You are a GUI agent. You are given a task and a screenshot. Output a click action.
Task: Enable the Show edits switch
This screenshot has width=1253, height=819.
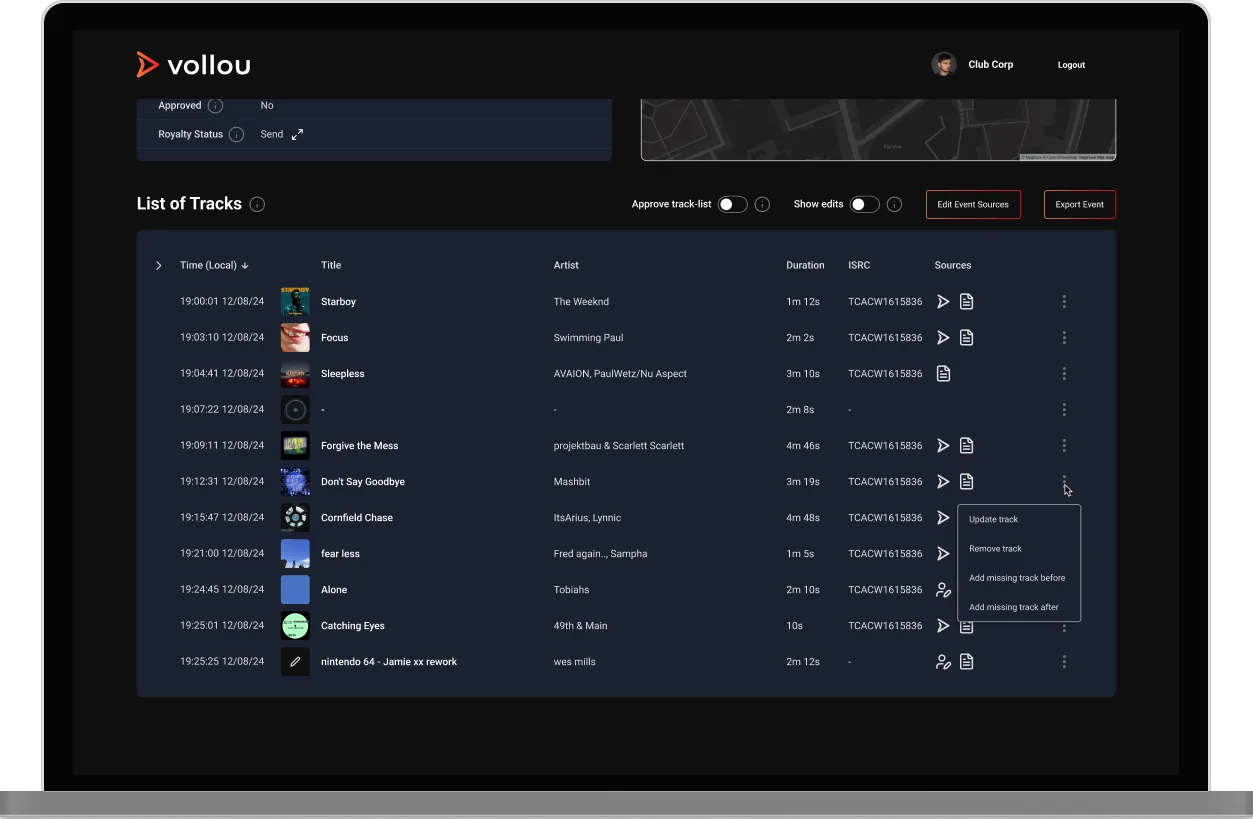click(x=865, y=204)
